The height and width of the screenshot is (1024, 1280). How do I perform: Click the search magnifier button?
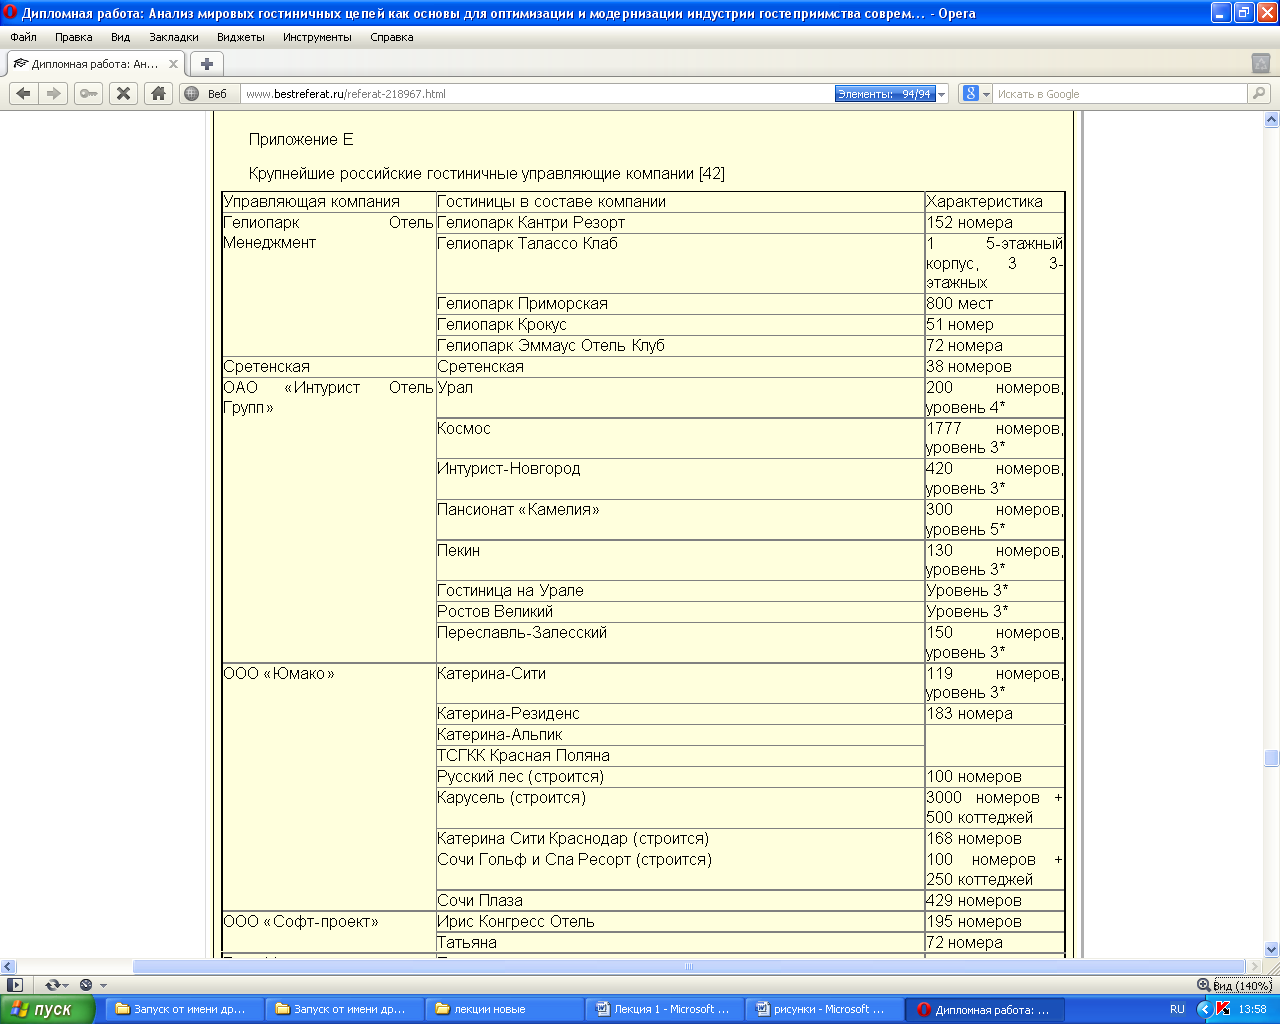[x=1259, y=94]
